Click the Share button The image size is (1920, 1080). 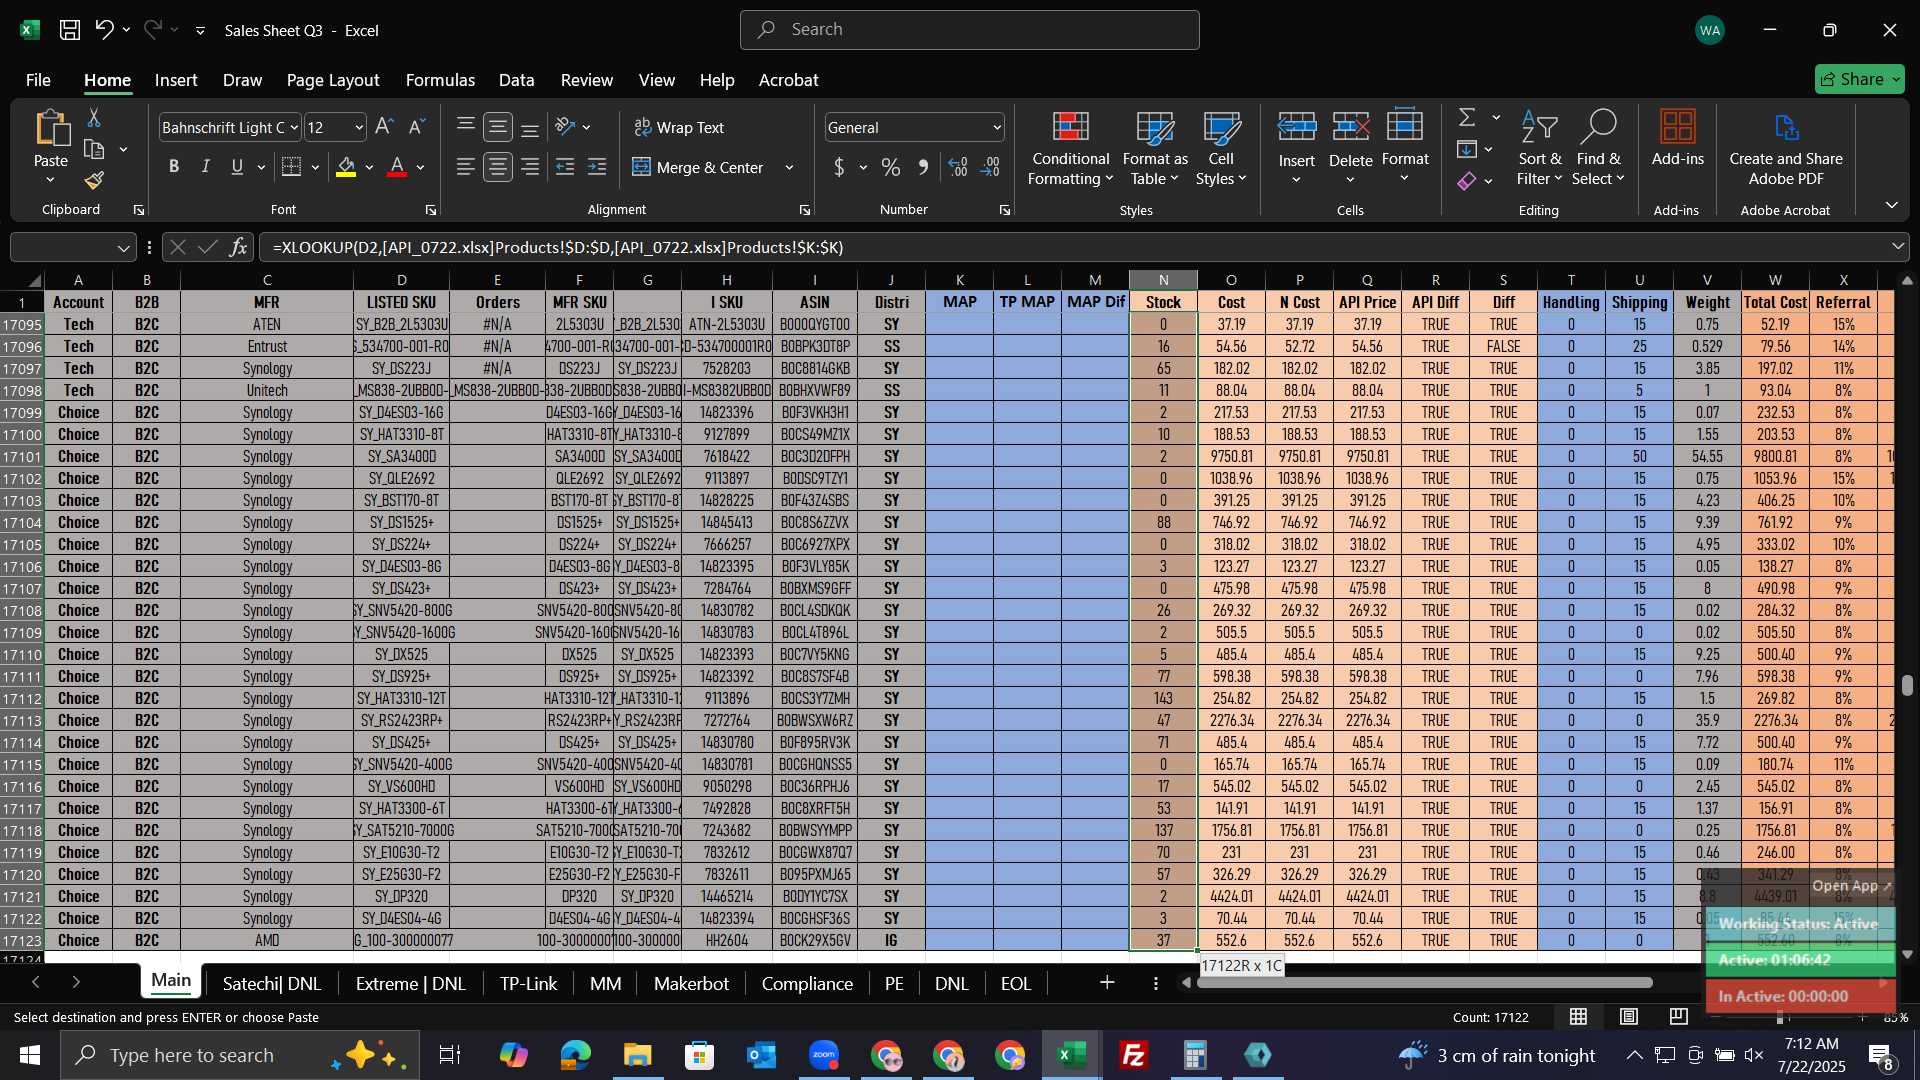[1859, 79]
